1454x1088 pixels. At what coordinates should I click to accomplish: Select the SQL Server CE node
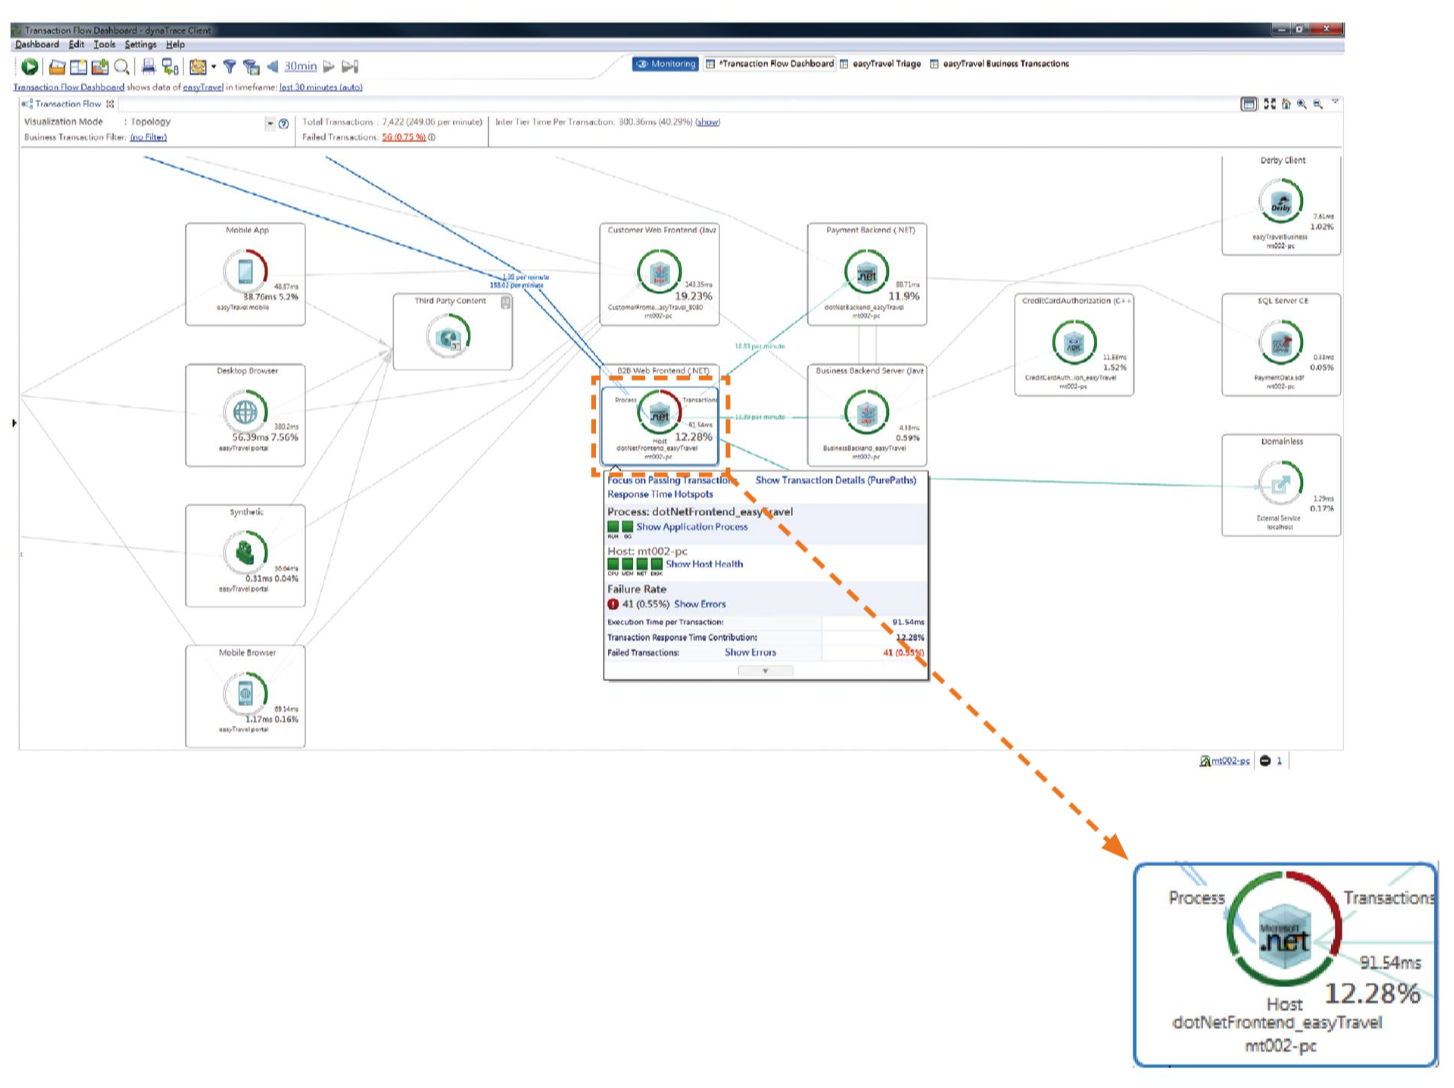pos(1282,345)
